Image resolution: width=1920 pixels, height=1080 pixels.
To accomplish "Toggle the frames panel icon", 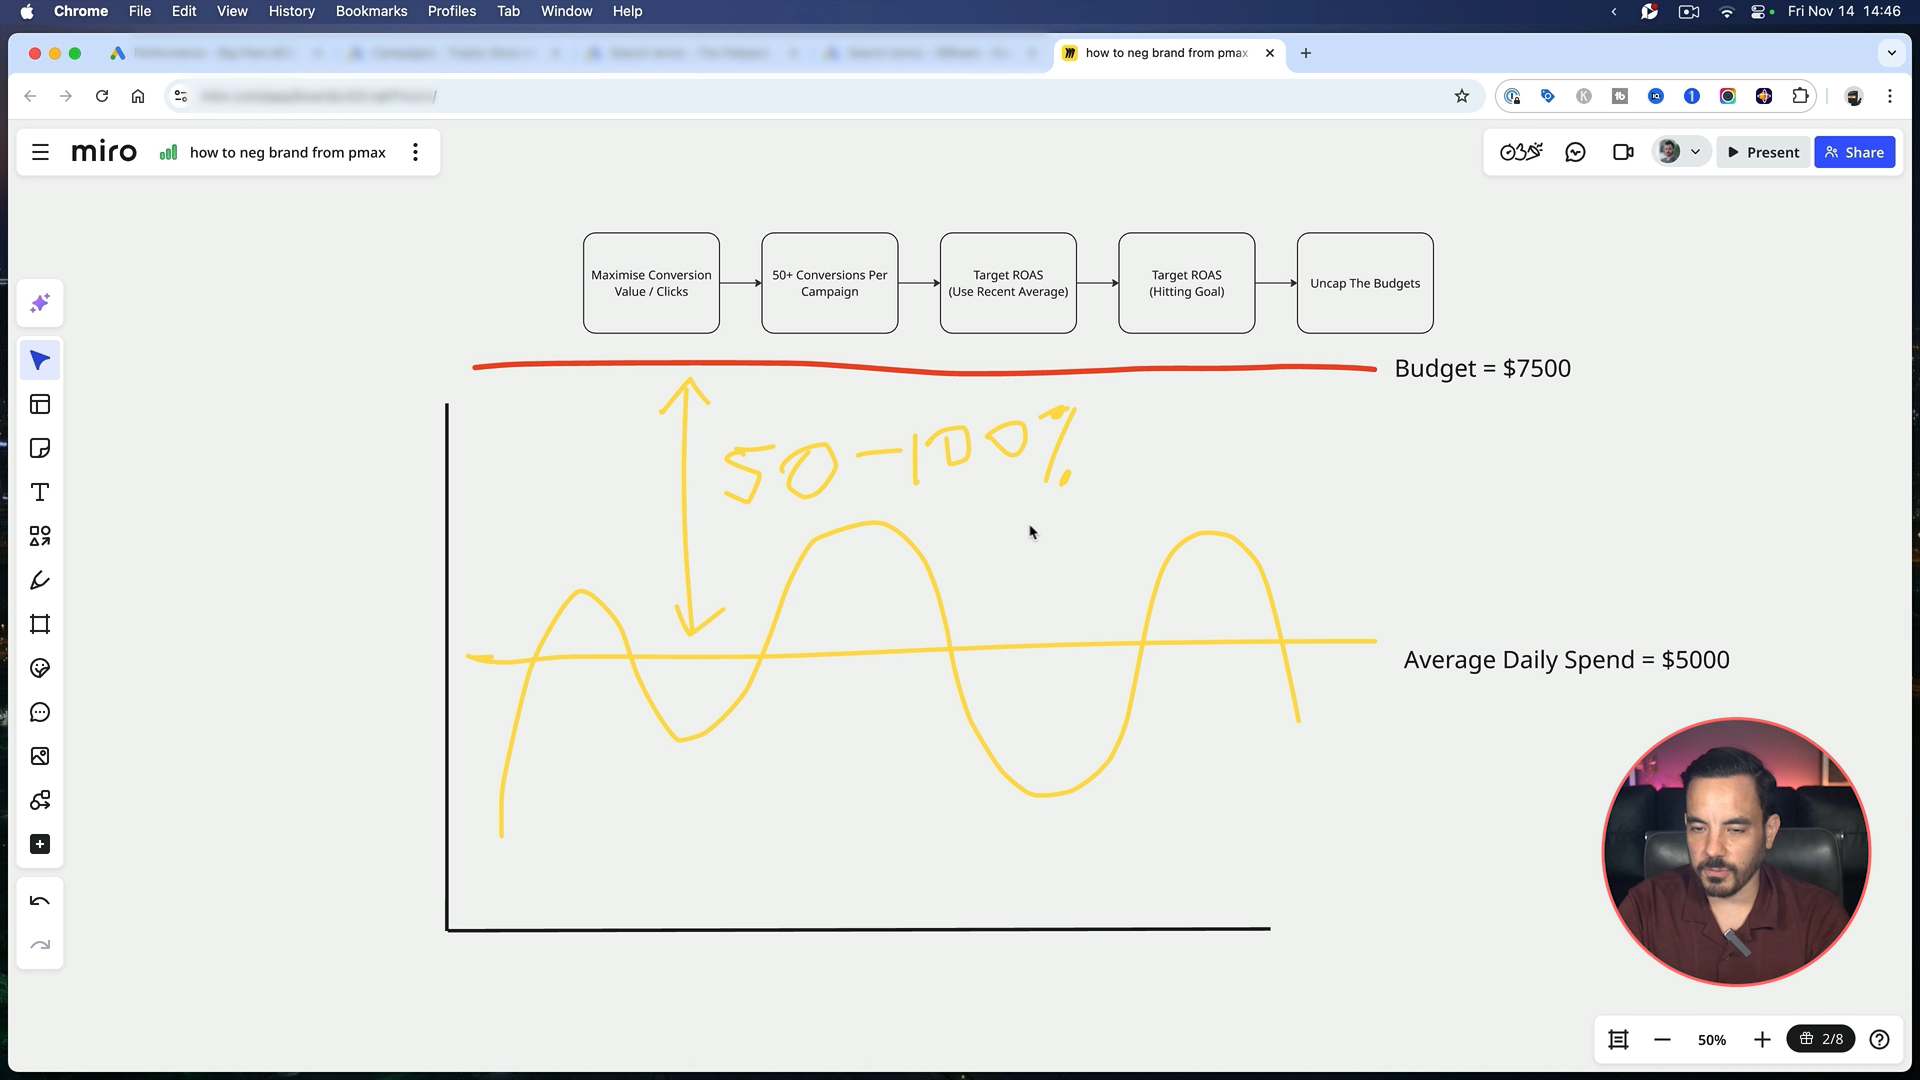I will pos(1618,1040).
